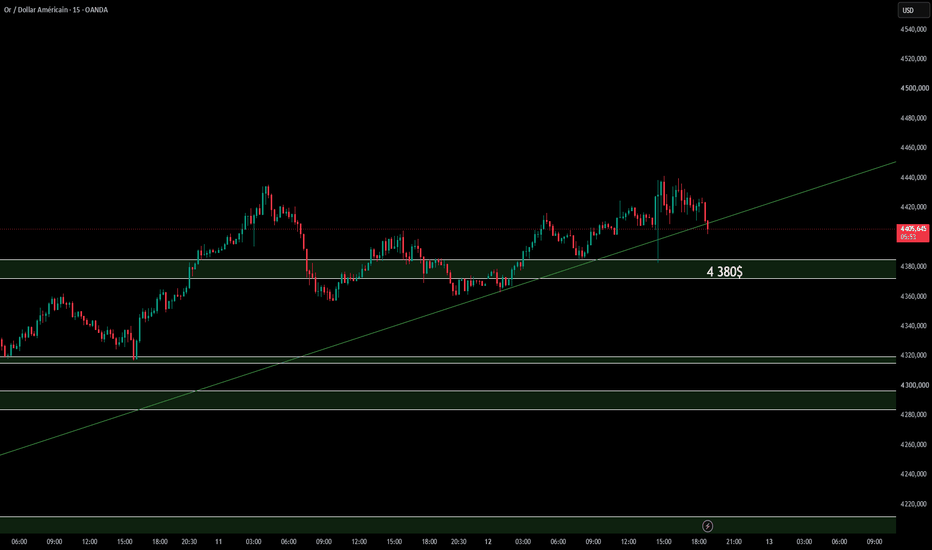Open the USD currency selector
Viewport: 932px width, 550px height.
tap(912, 10)
